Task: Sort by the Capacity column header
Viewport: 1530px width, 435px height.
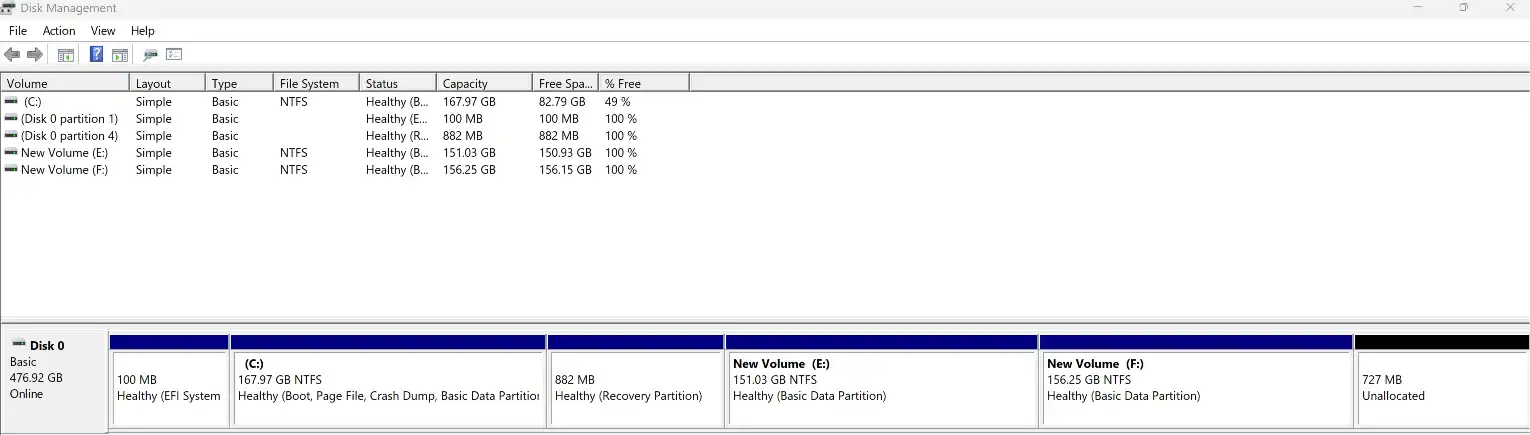Action: tap(484, 83)
